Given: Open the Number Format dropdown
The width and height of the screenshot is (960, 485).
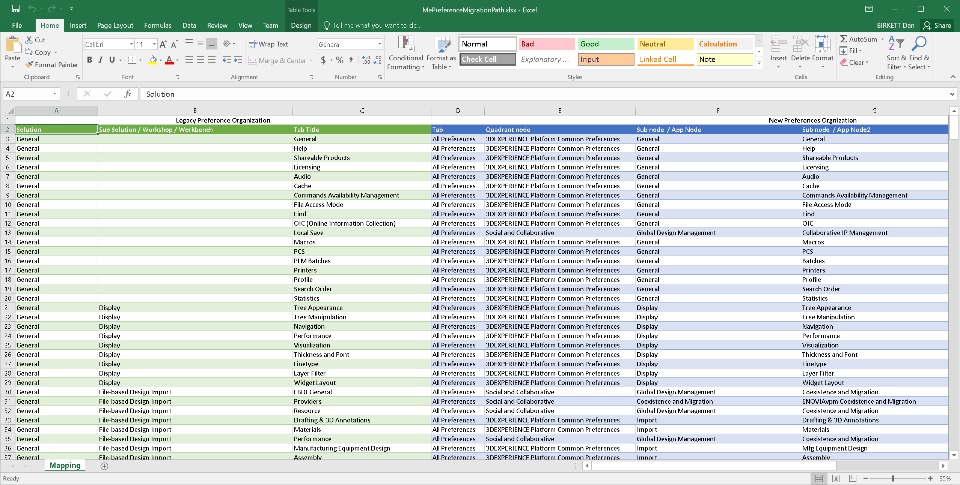Looking at the screenshot, I should pos(379,44).
